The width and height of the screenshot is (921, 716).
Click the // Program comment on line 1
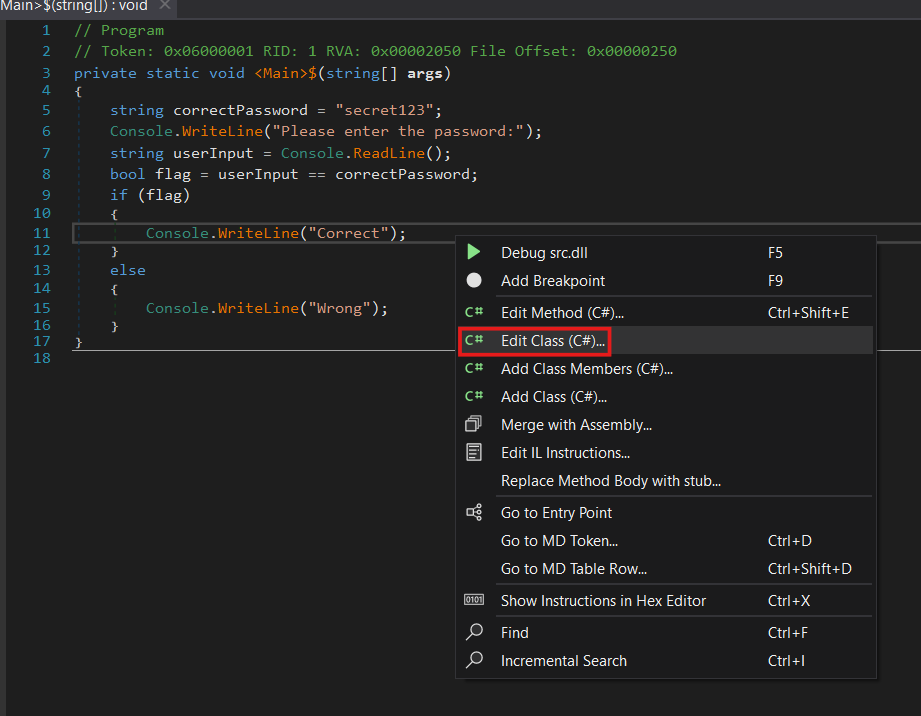(x=119, y=31)
